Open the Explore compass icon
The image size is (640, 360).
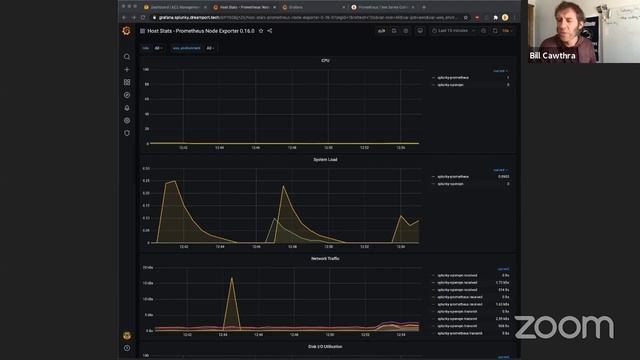[x=127, y=95]
